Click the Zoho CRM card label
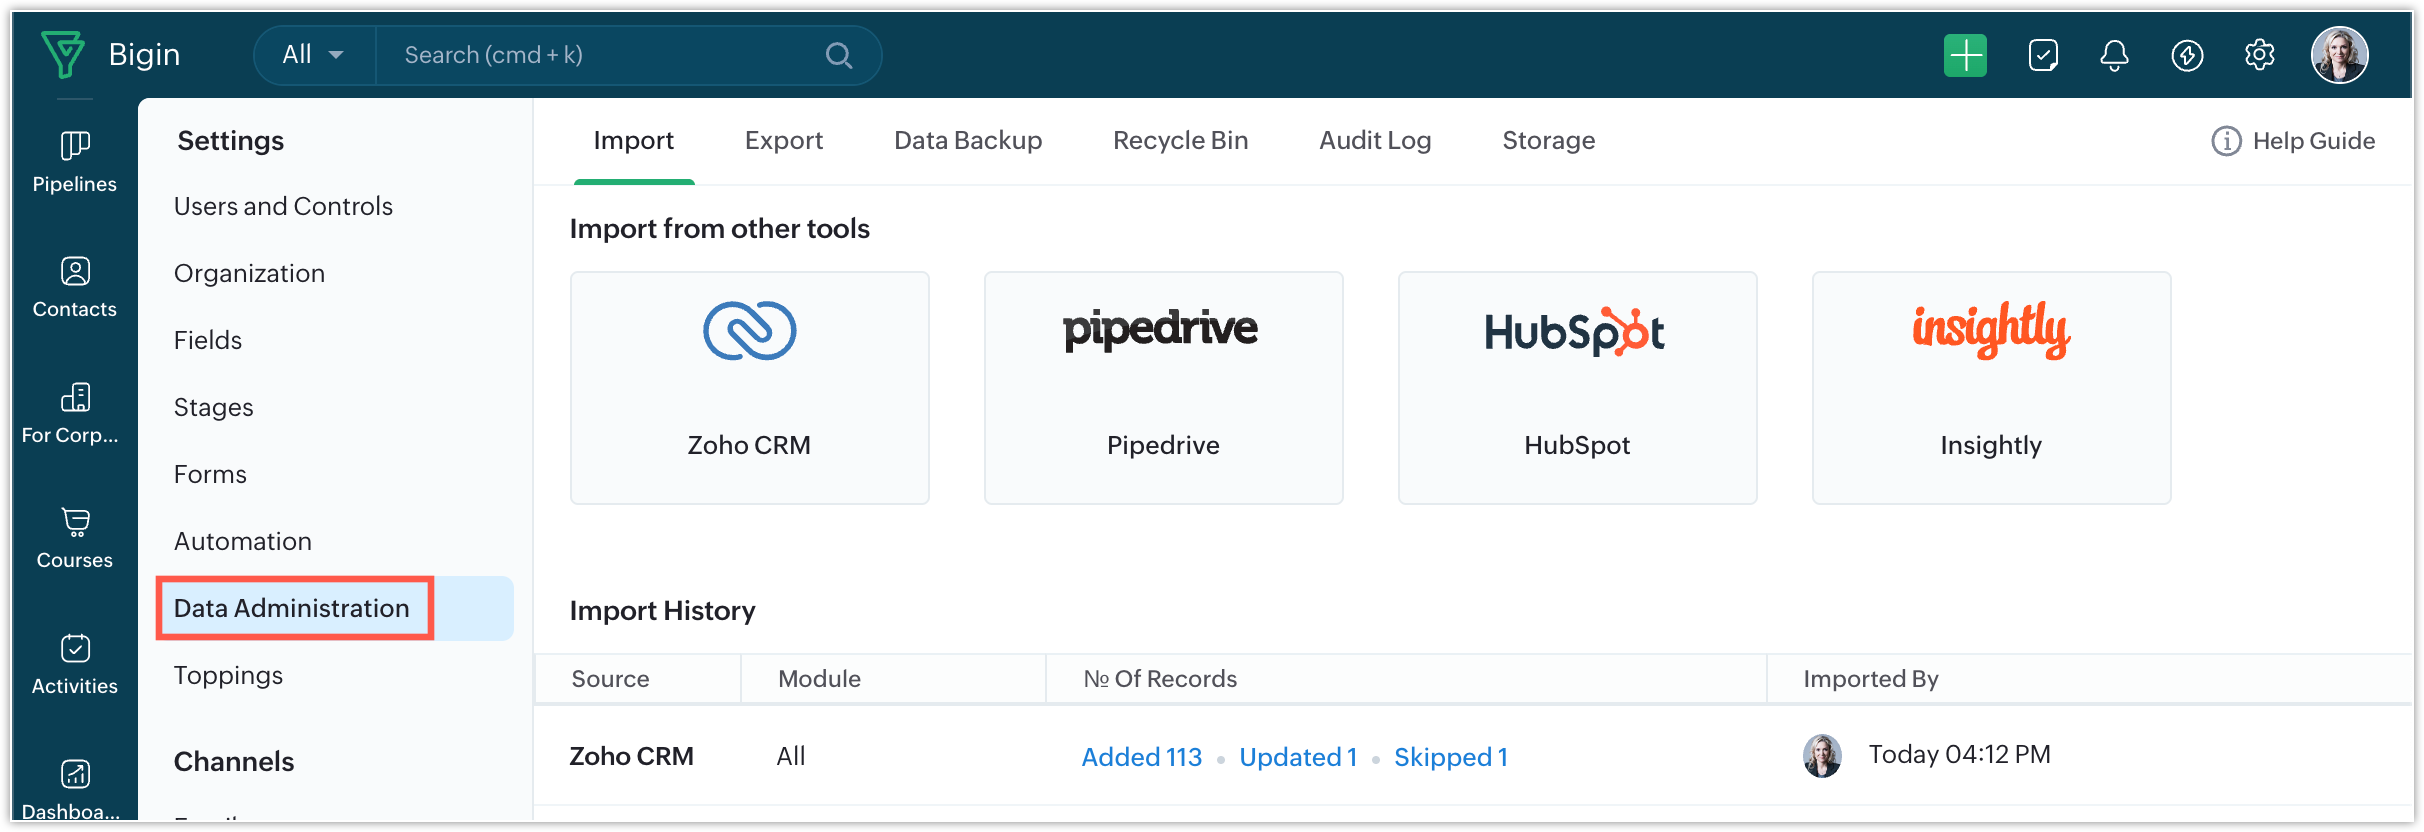Image resolution: width=2424 pixels, height=832 pixels. point(749,445)
